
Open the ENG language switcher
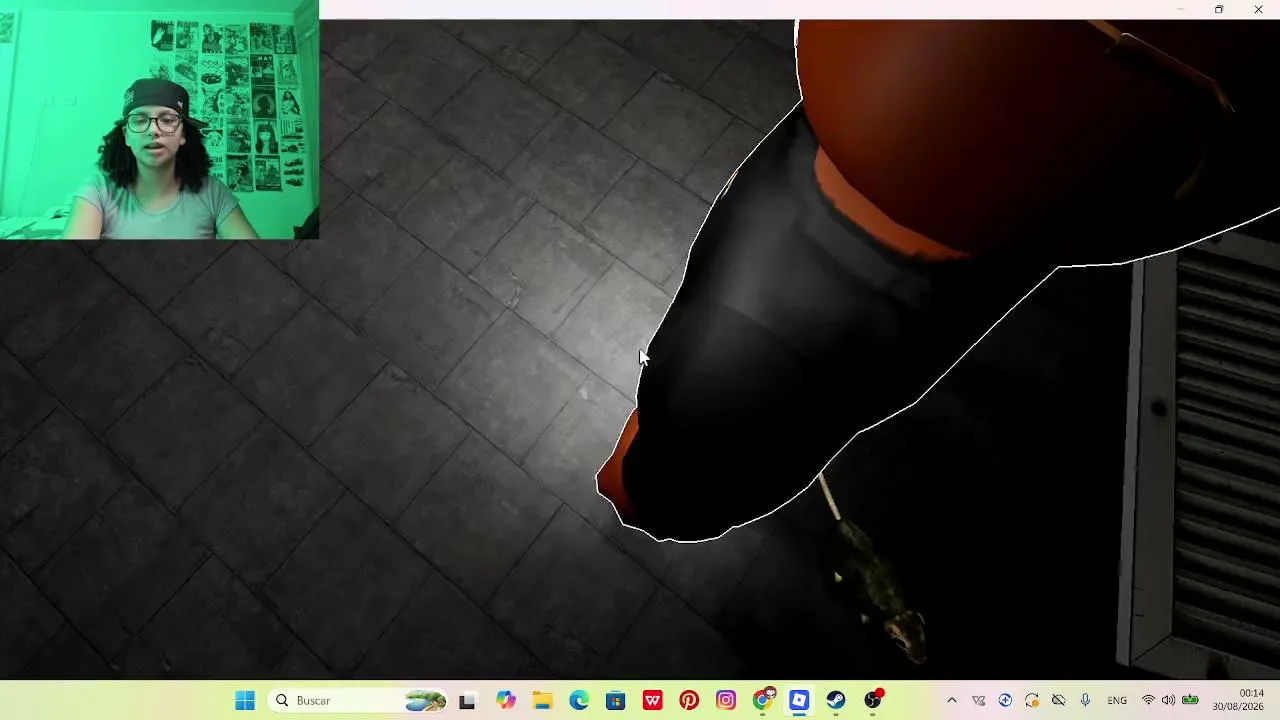(x=1117, y=700)
